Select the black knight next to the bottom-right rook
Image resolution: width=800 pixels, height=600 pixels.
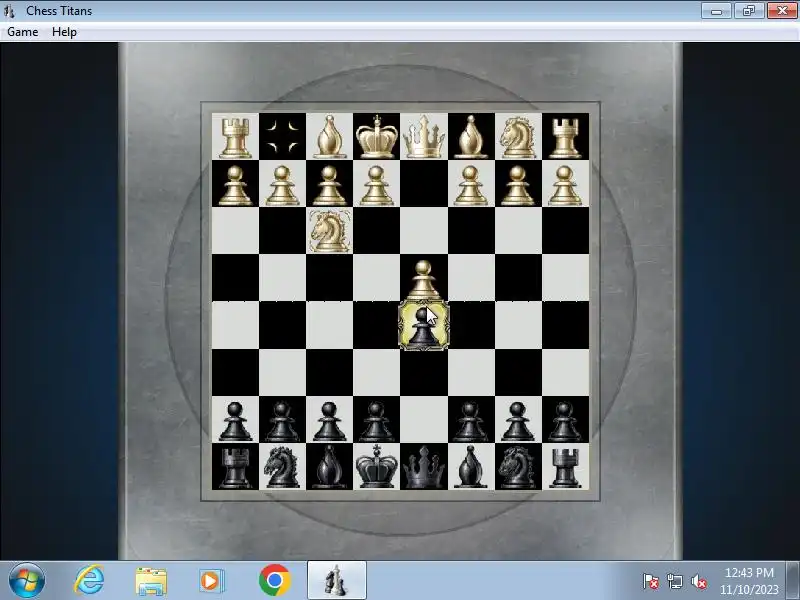pos(517,466)
